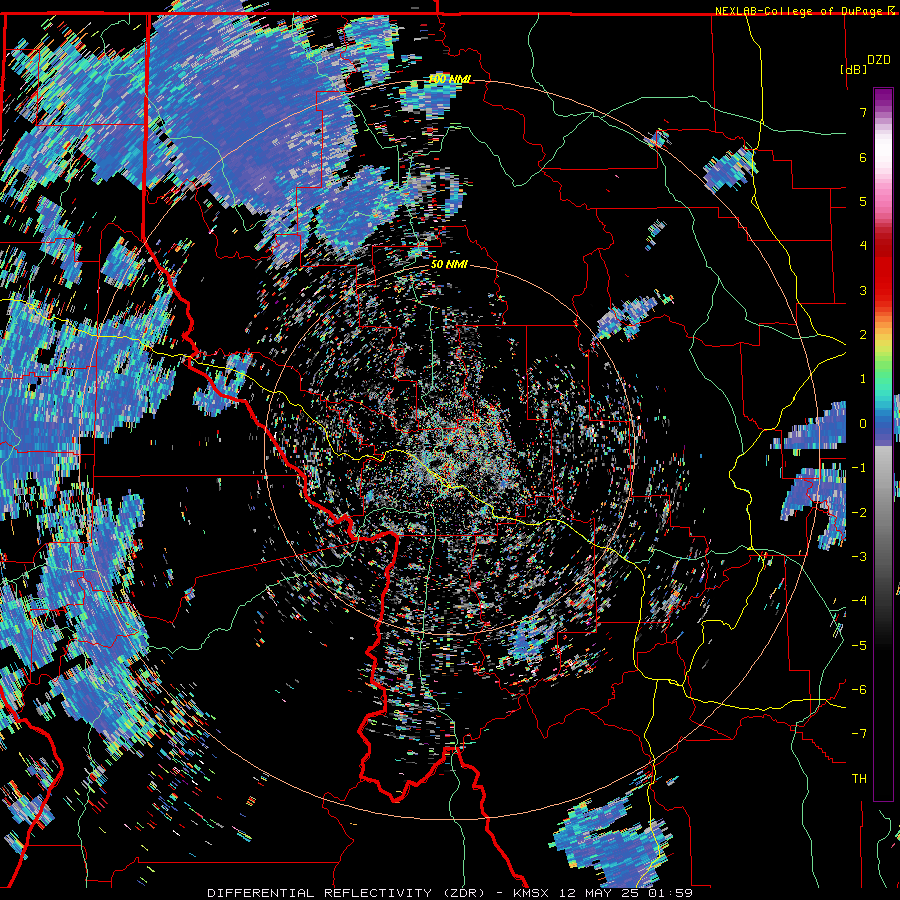Click the TH threshold label on scale
Viewport: 900px width, 900px height.
859,778
